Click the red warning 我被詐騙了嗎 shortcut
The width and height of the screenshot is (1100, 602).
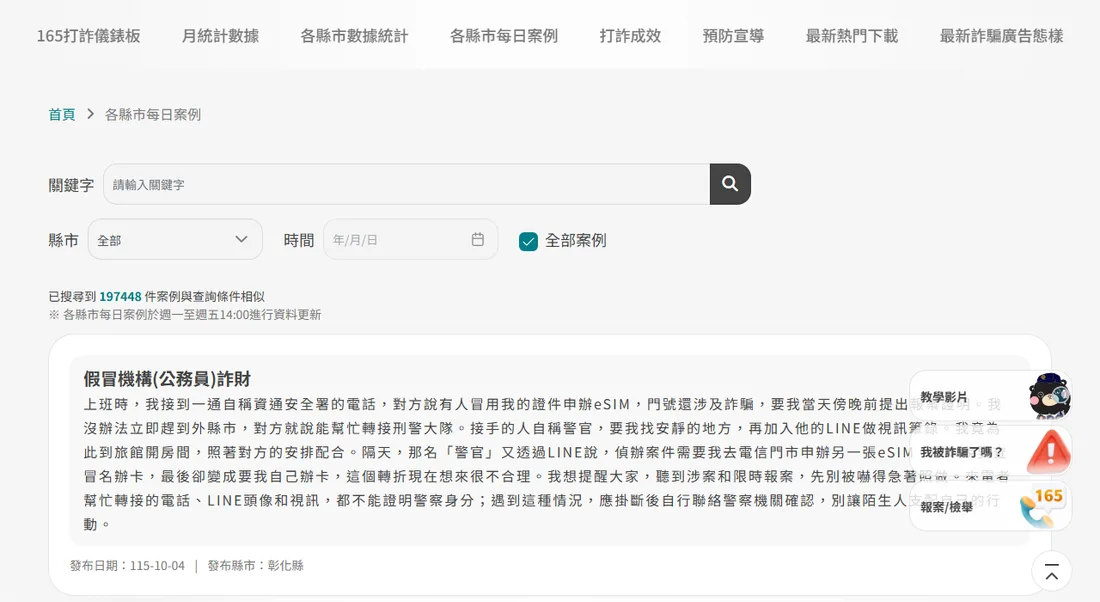(991, 451)
